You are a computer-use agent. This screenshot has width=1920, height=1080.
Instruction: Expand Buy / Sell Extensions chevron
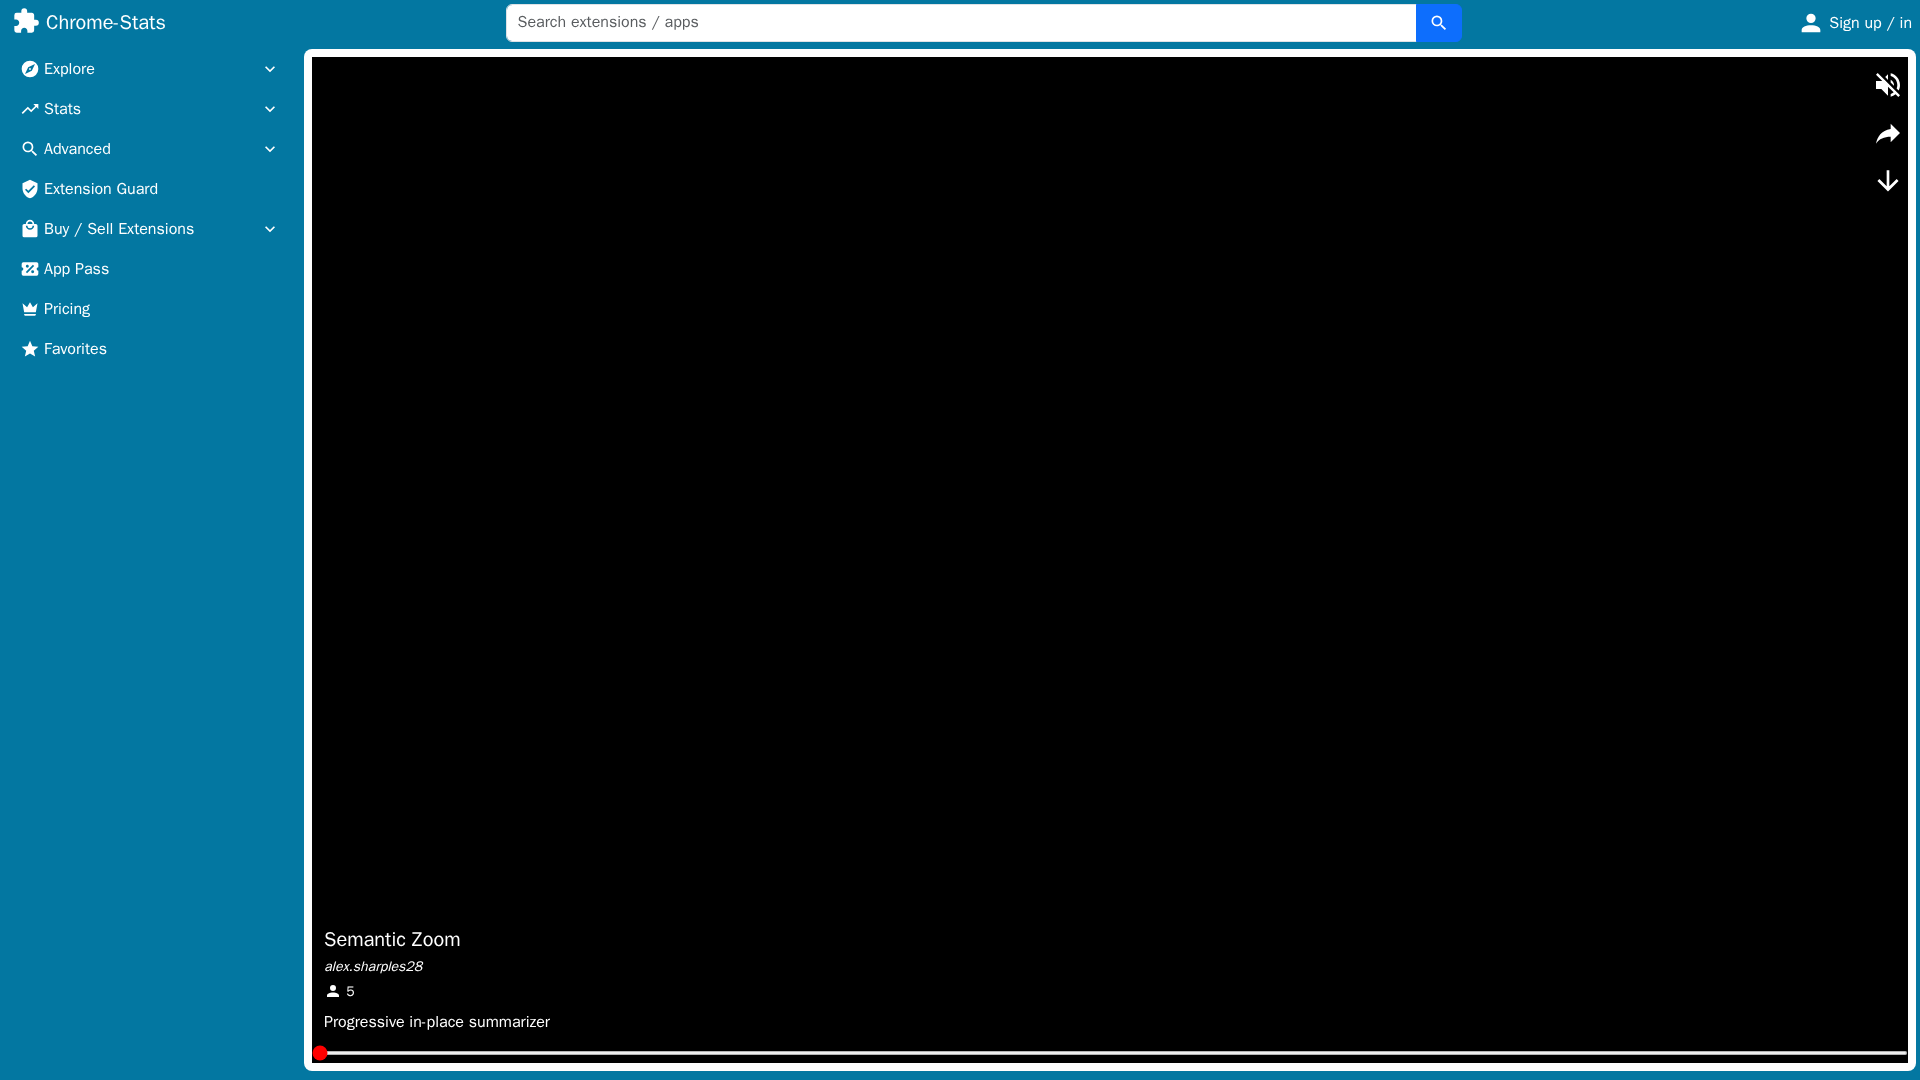coord(269,229)
